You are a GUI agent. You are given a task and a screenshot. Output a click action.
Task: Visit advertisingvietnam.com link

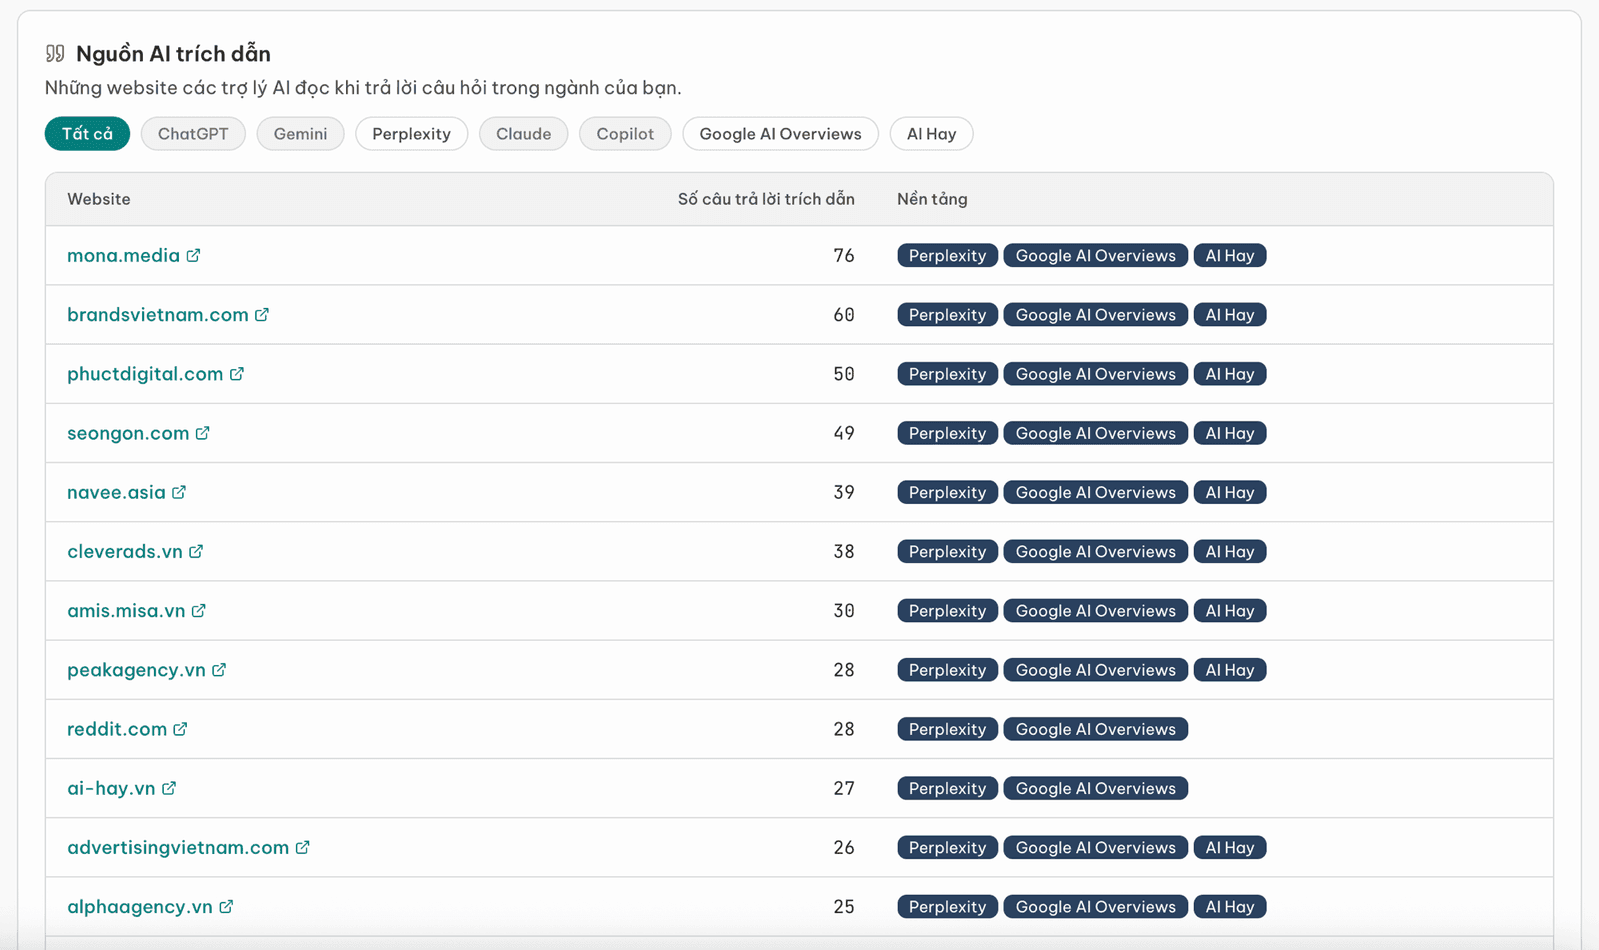[x=178, y=847]
